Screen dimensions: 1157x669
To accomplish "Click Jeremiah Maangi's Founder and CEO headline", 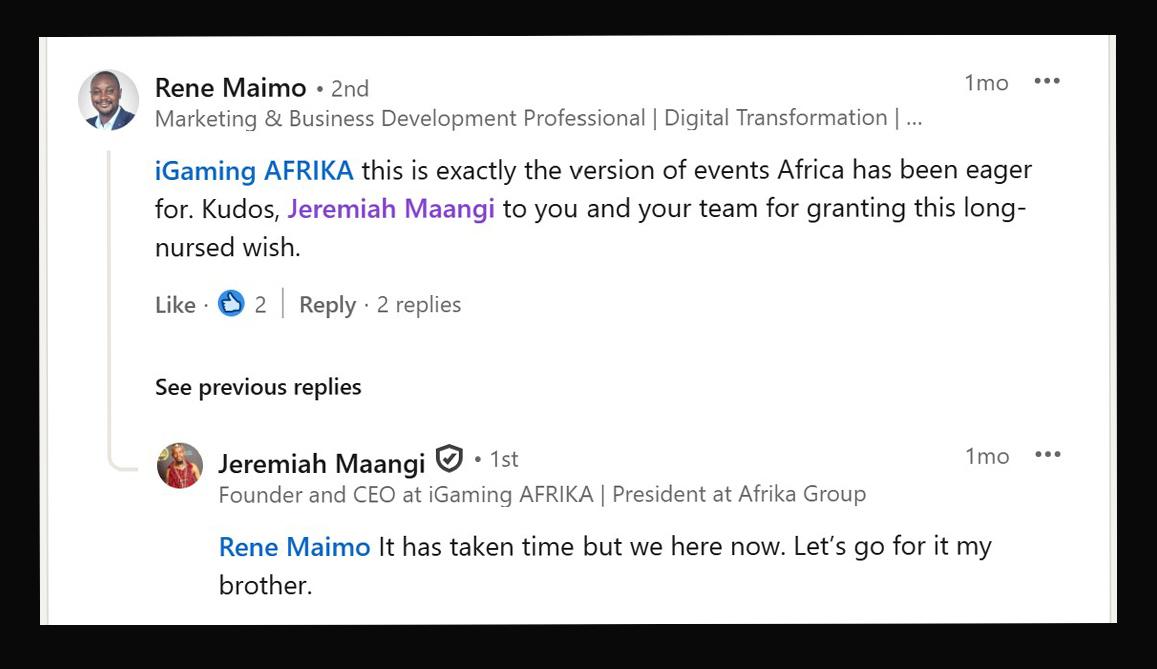I will pos(542,494).
